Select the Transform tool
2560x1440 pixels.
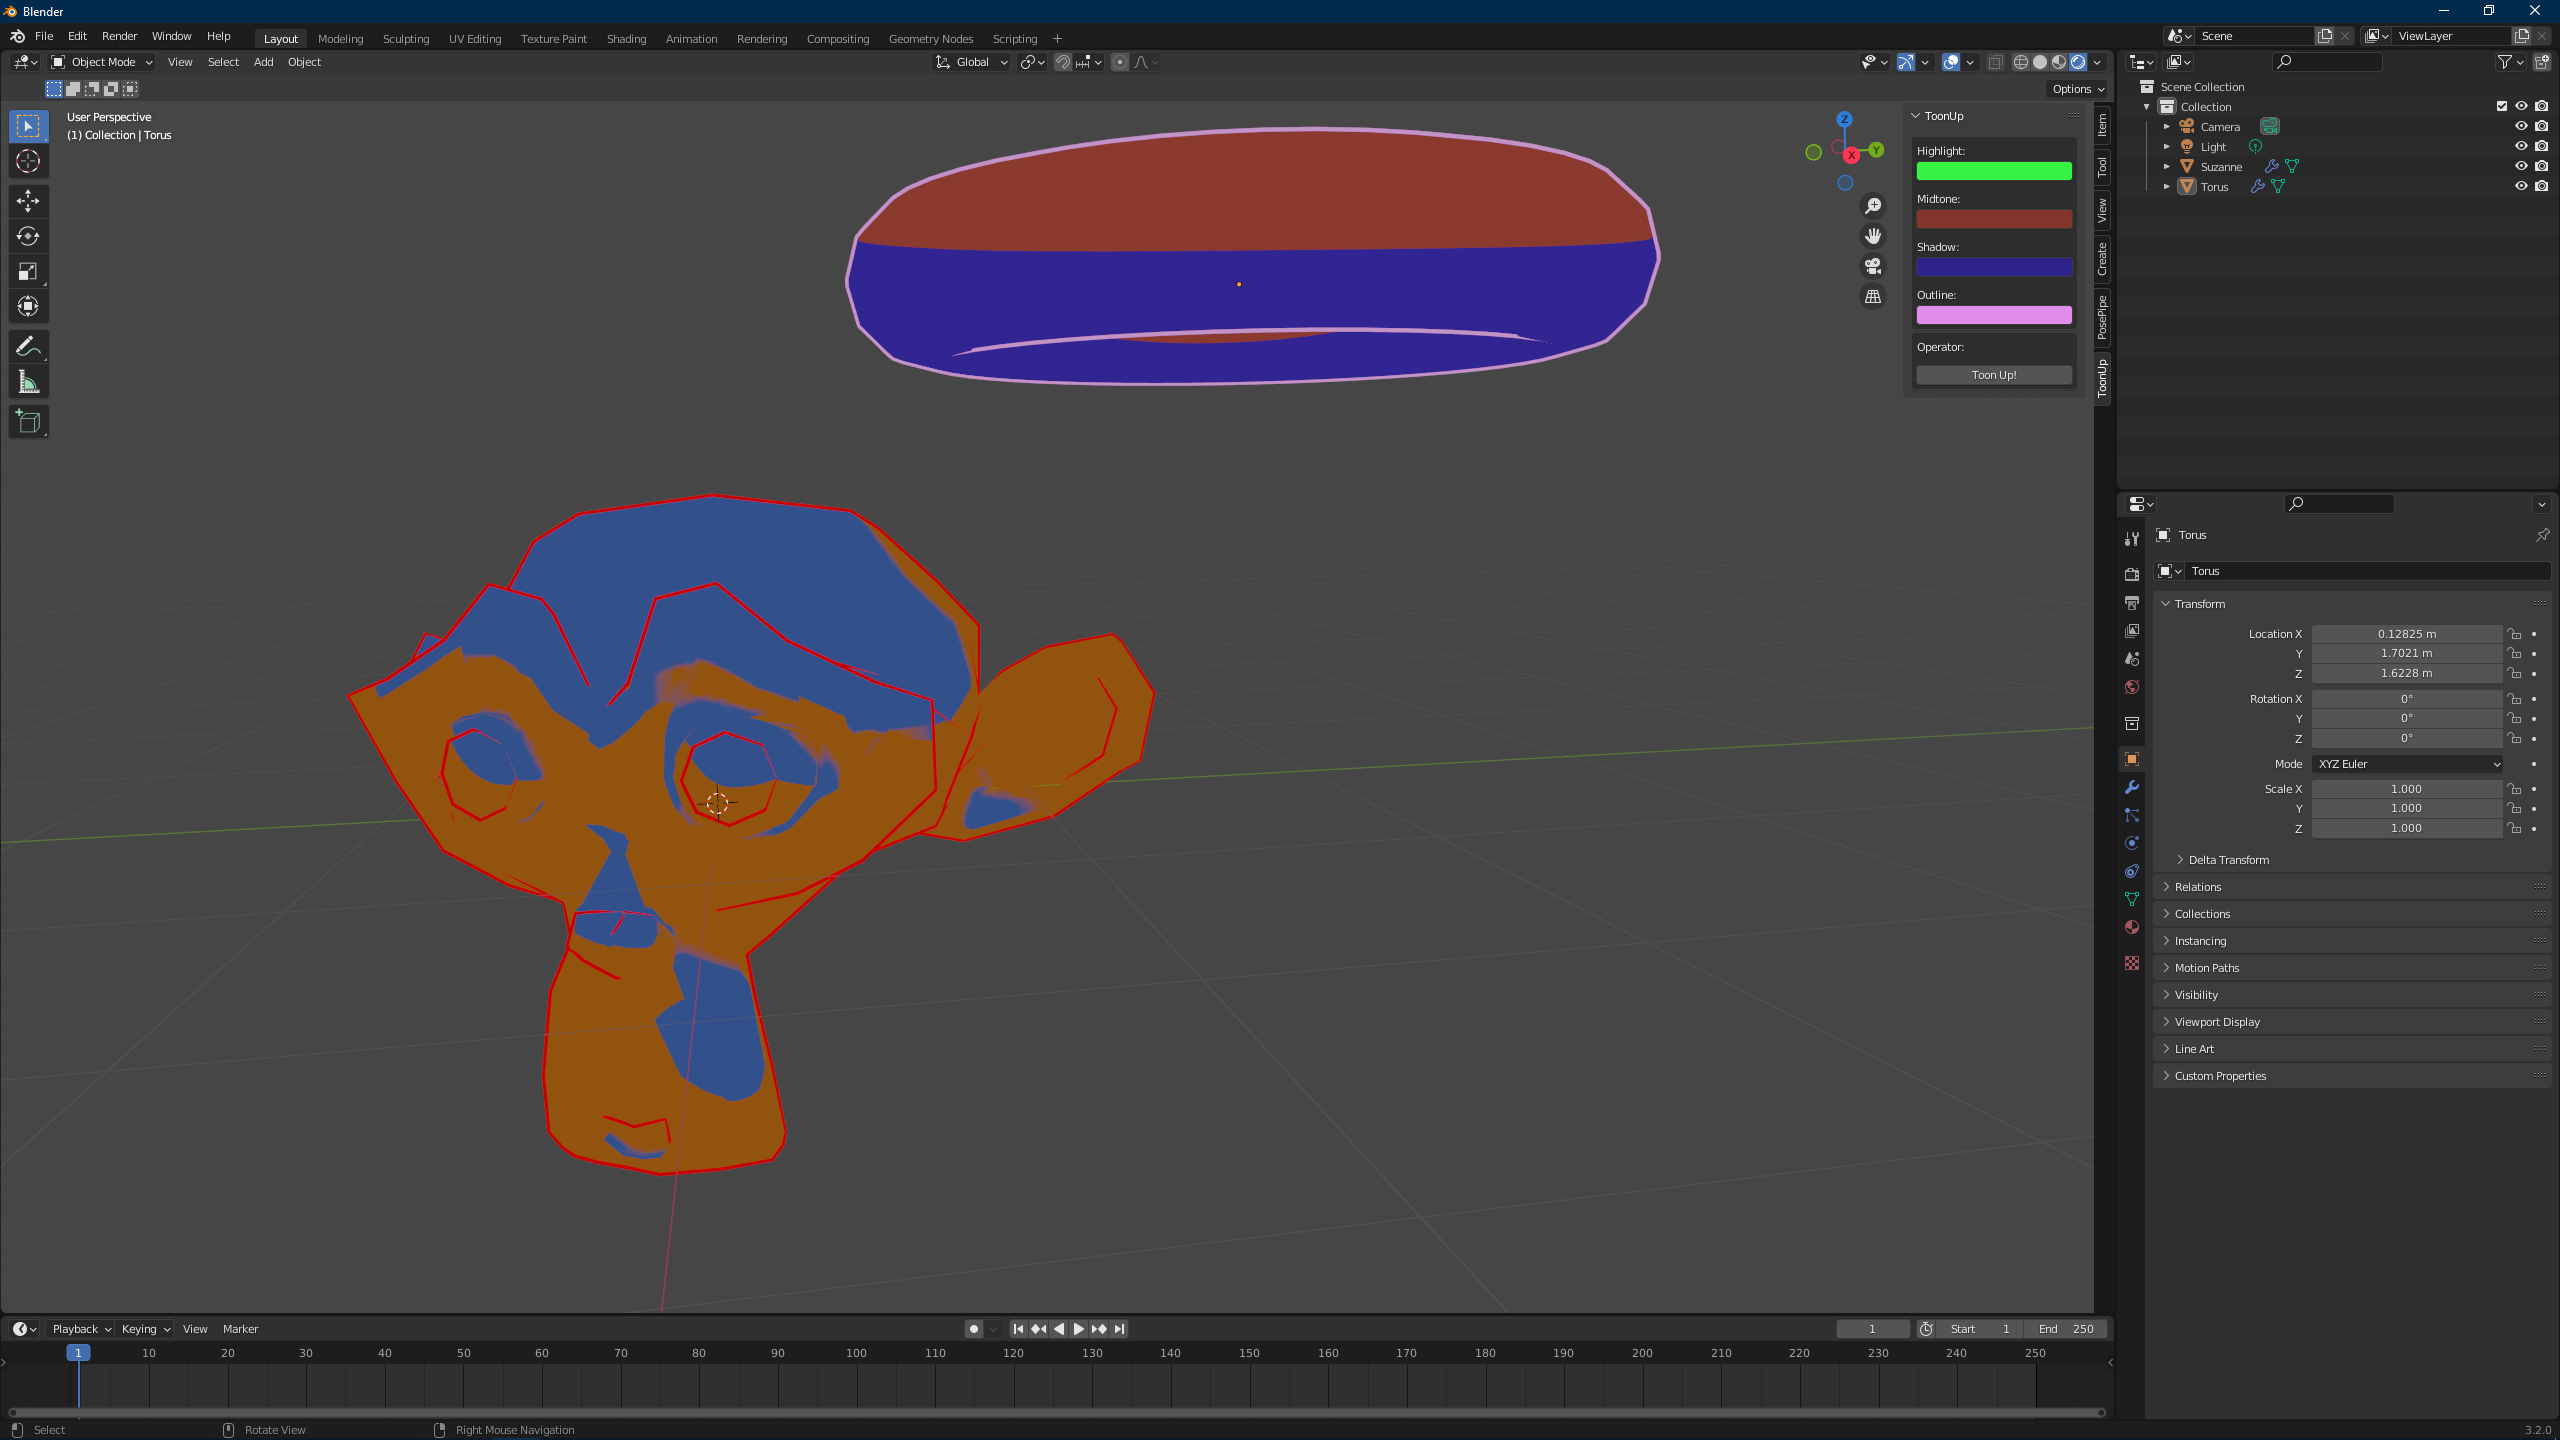click(28, 306)
